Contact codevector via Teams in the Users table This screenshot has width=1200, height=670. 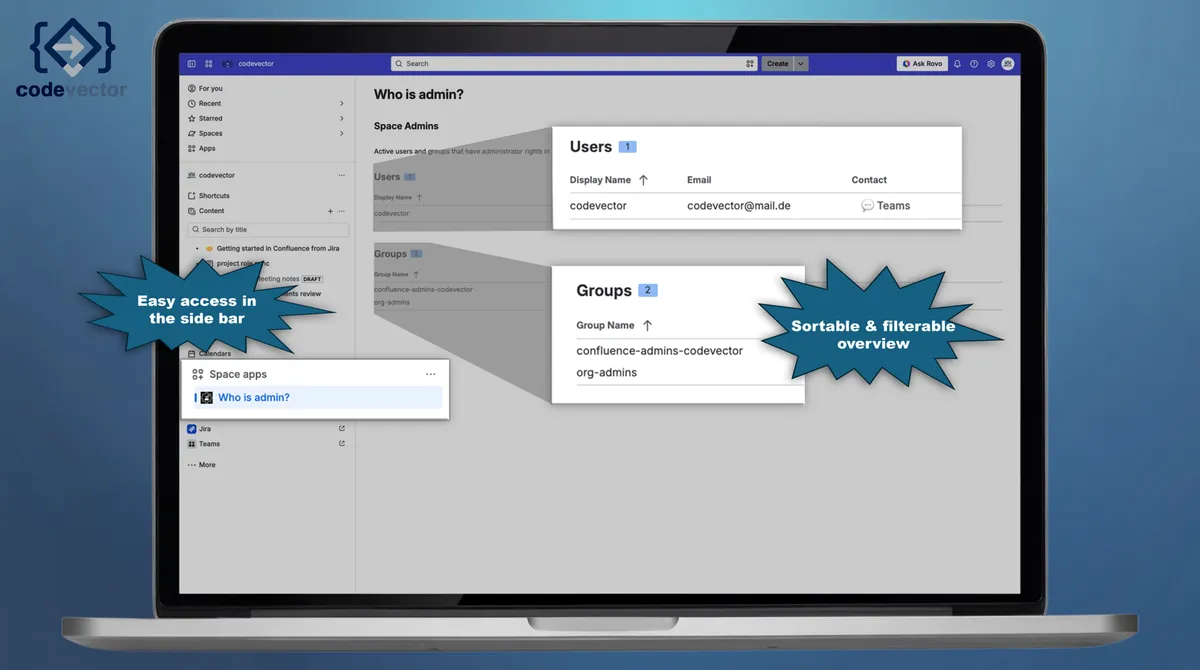[886, 205]
